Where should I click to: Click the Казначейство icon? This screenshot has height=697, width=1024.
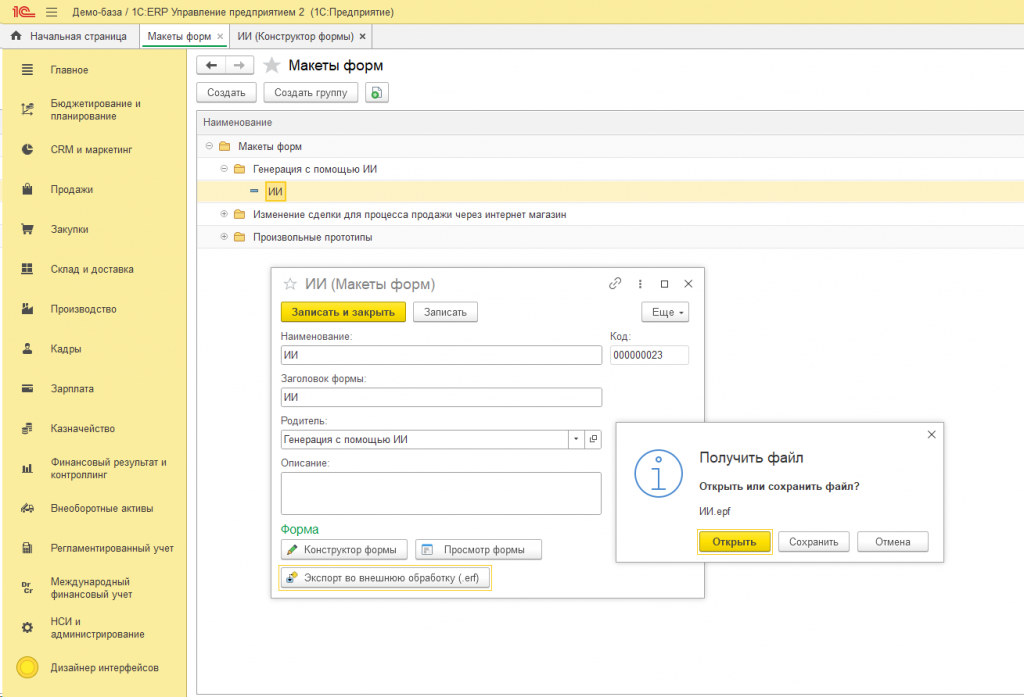point(27,429)
